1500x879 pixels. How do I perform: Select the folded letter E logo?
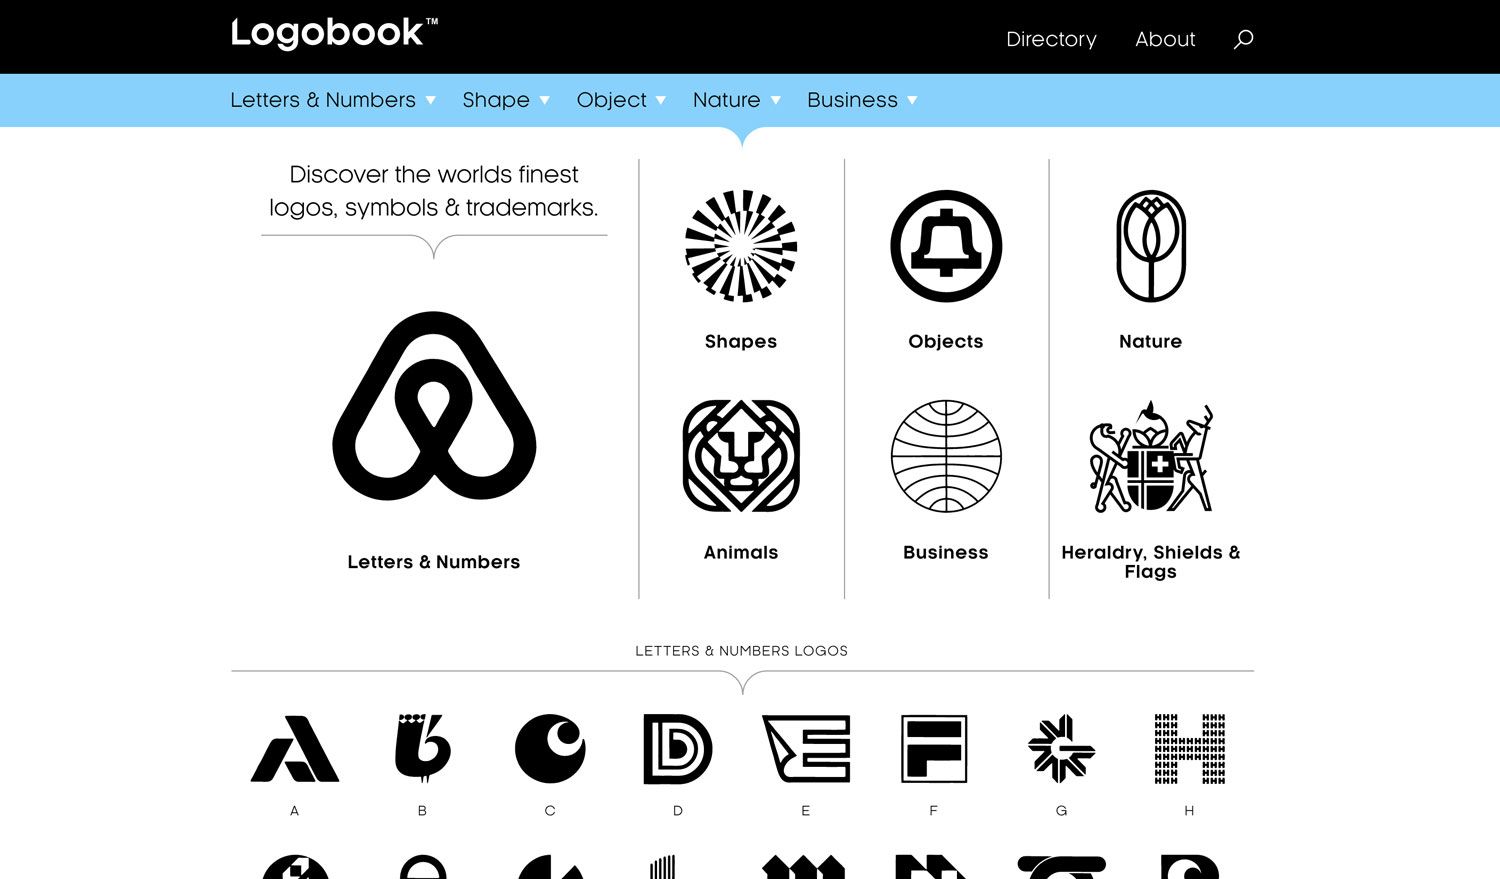(x=806, y=748)
